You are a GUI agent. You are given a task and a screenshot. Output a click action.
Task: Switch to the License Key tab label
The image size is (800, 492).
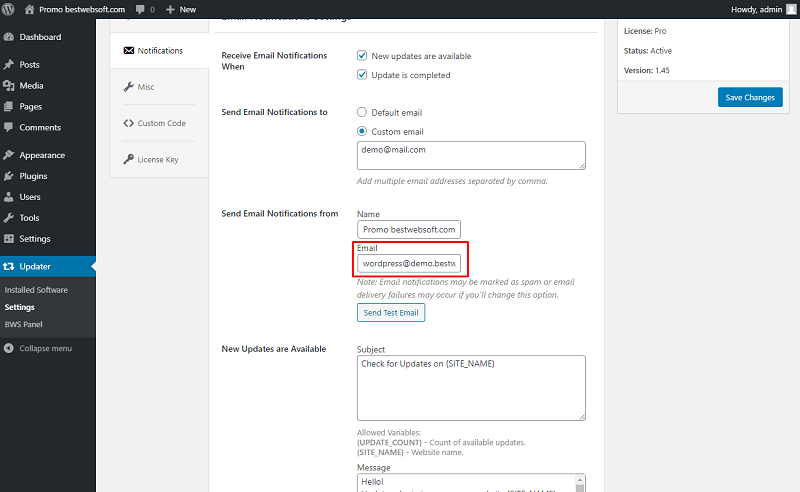[x=158, y=159]
